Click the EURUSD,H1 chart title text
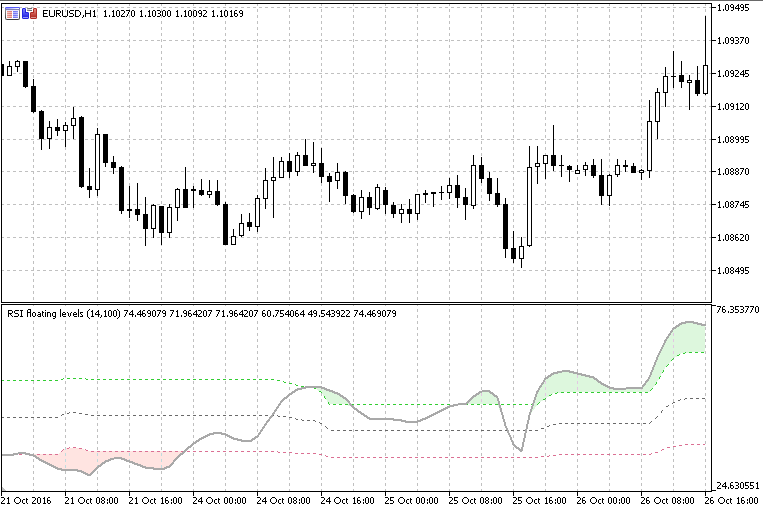 pyautogui.click(x=69, y=14)
